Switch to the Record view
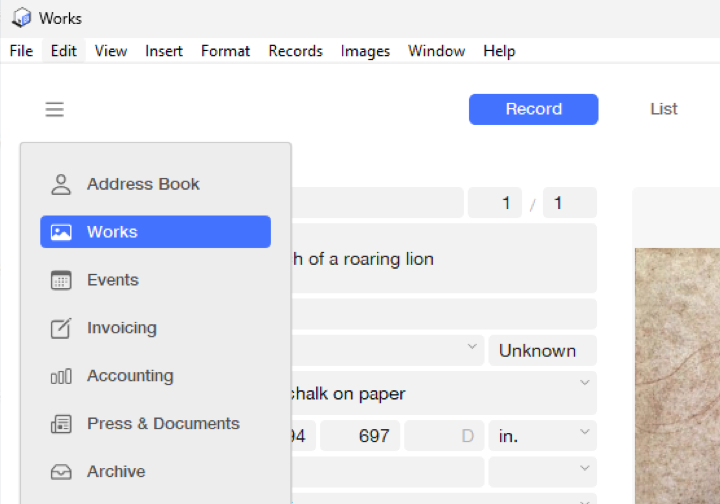This screenshot has width=720, height=504. tap(534, 109)
